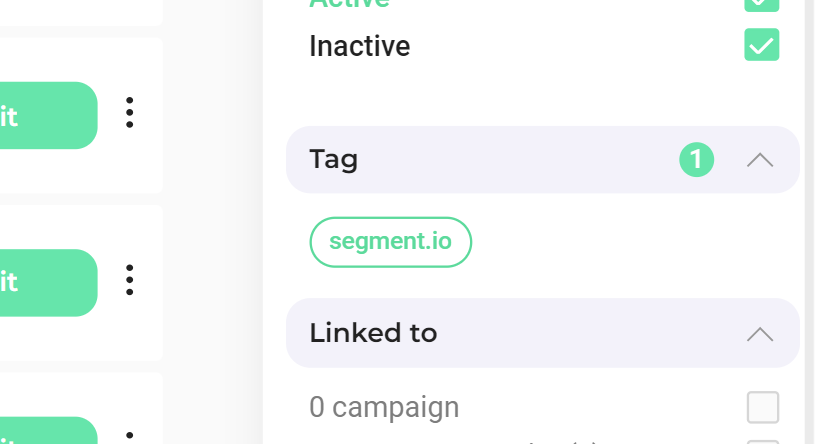
Task: Click the green tag count badge
Action: click(697, 160)
